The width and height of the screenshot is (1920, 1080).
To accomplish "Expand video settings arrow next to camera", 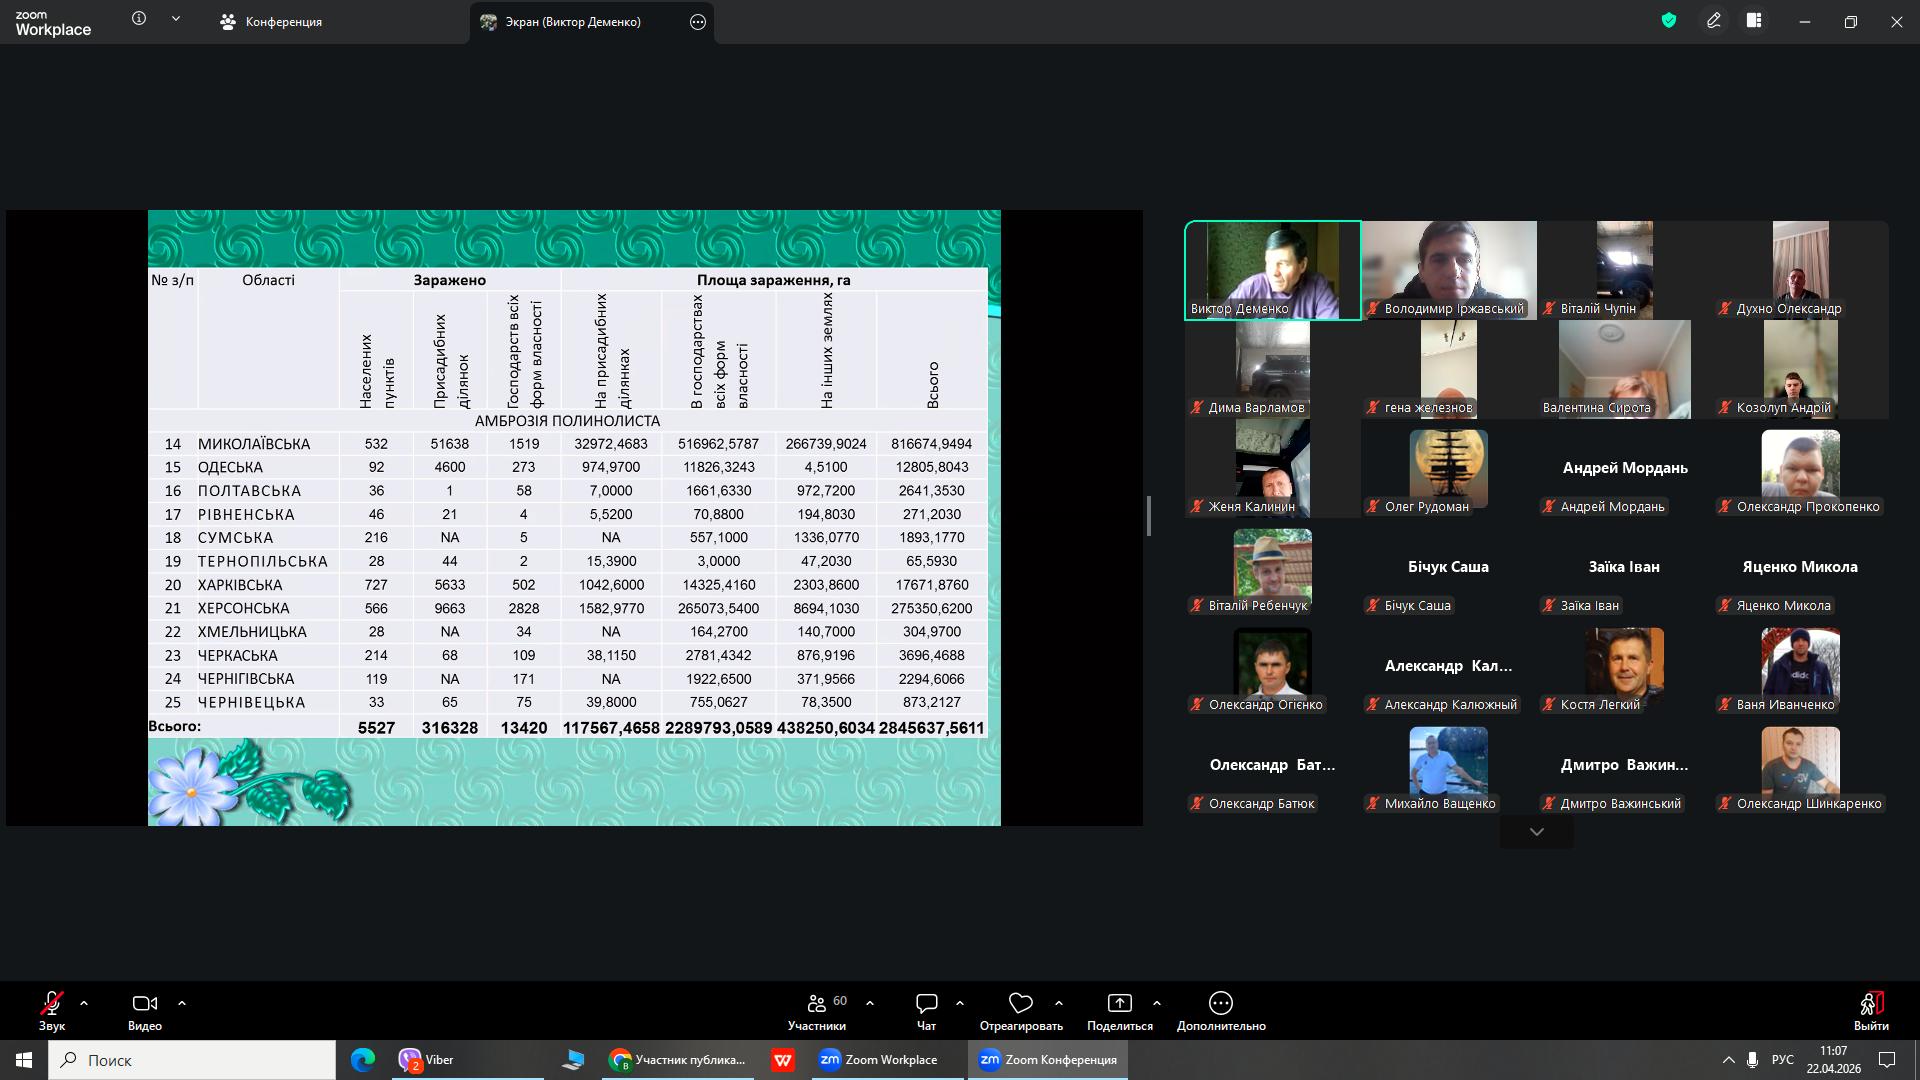I will (182, 1003).
